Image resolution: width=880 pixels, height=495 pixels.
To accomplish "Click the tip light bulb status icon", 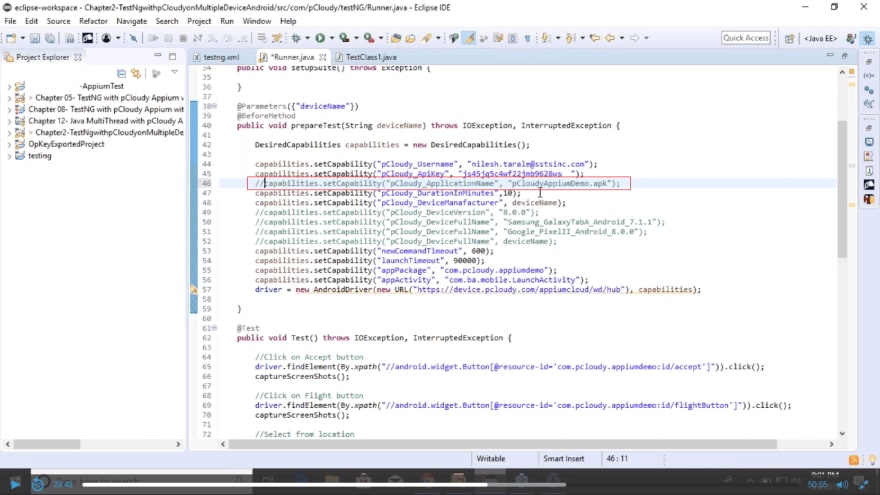I will (x=872, y=460).
